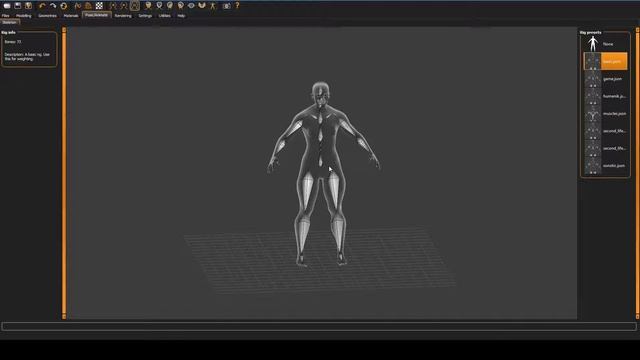Apply left-to-right symmetry icon
This screenshot has width=640, height=360.
tap(124, 6)
